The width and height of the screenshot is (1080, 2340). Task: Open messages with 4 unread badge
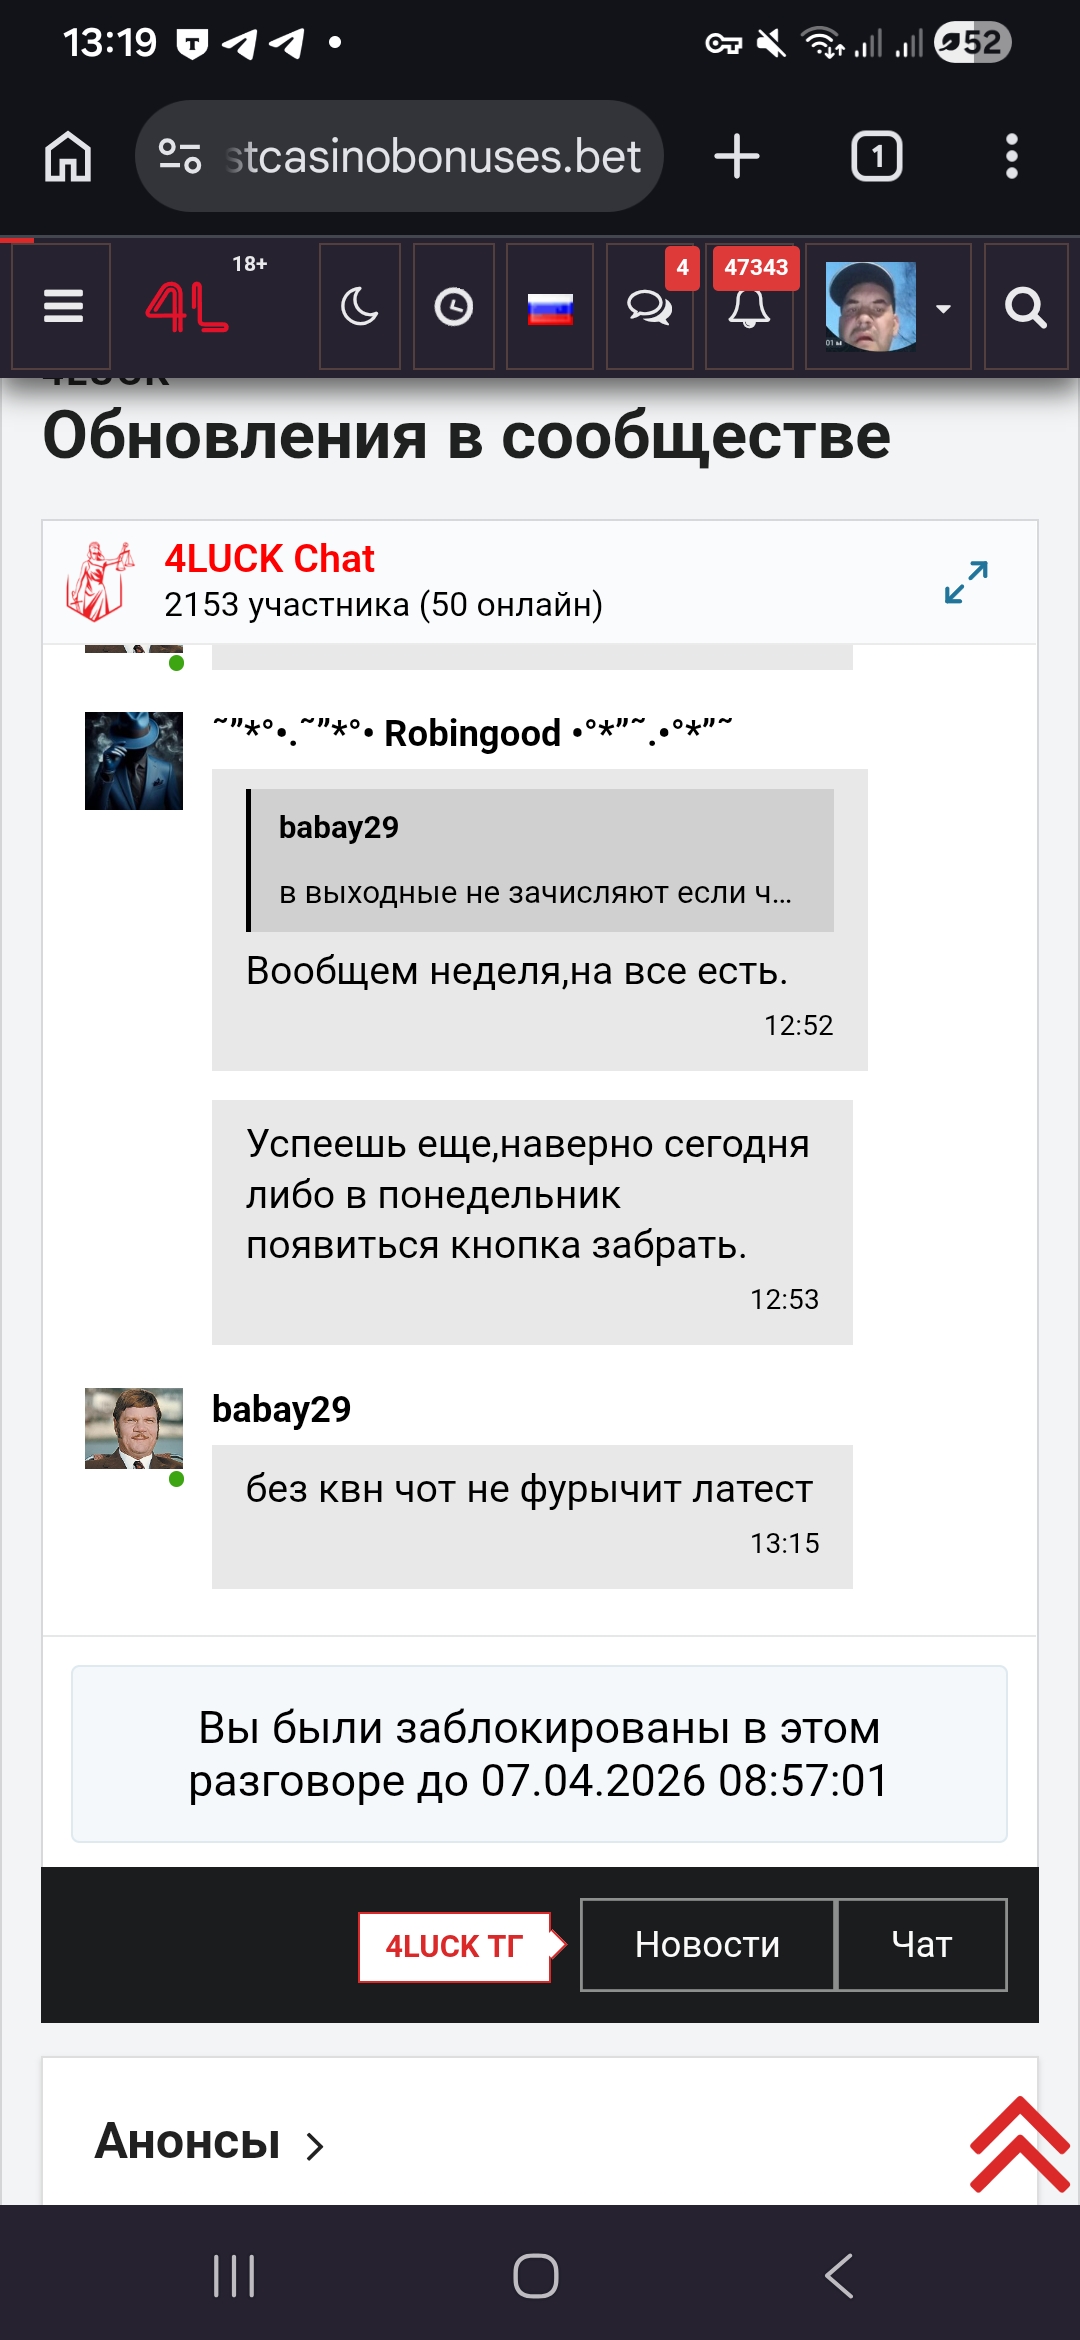(650, 307)
